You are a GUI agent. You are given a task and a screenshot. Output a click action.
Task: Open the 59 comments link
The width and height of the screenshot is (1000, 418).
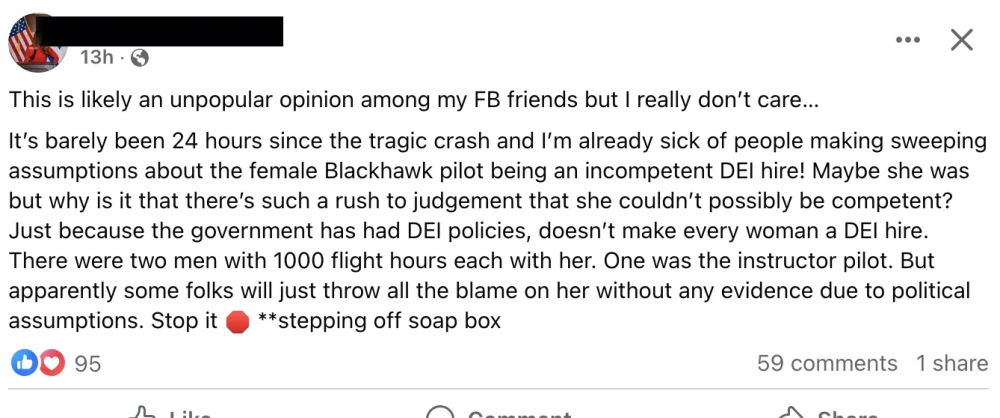tap(827, 363)
